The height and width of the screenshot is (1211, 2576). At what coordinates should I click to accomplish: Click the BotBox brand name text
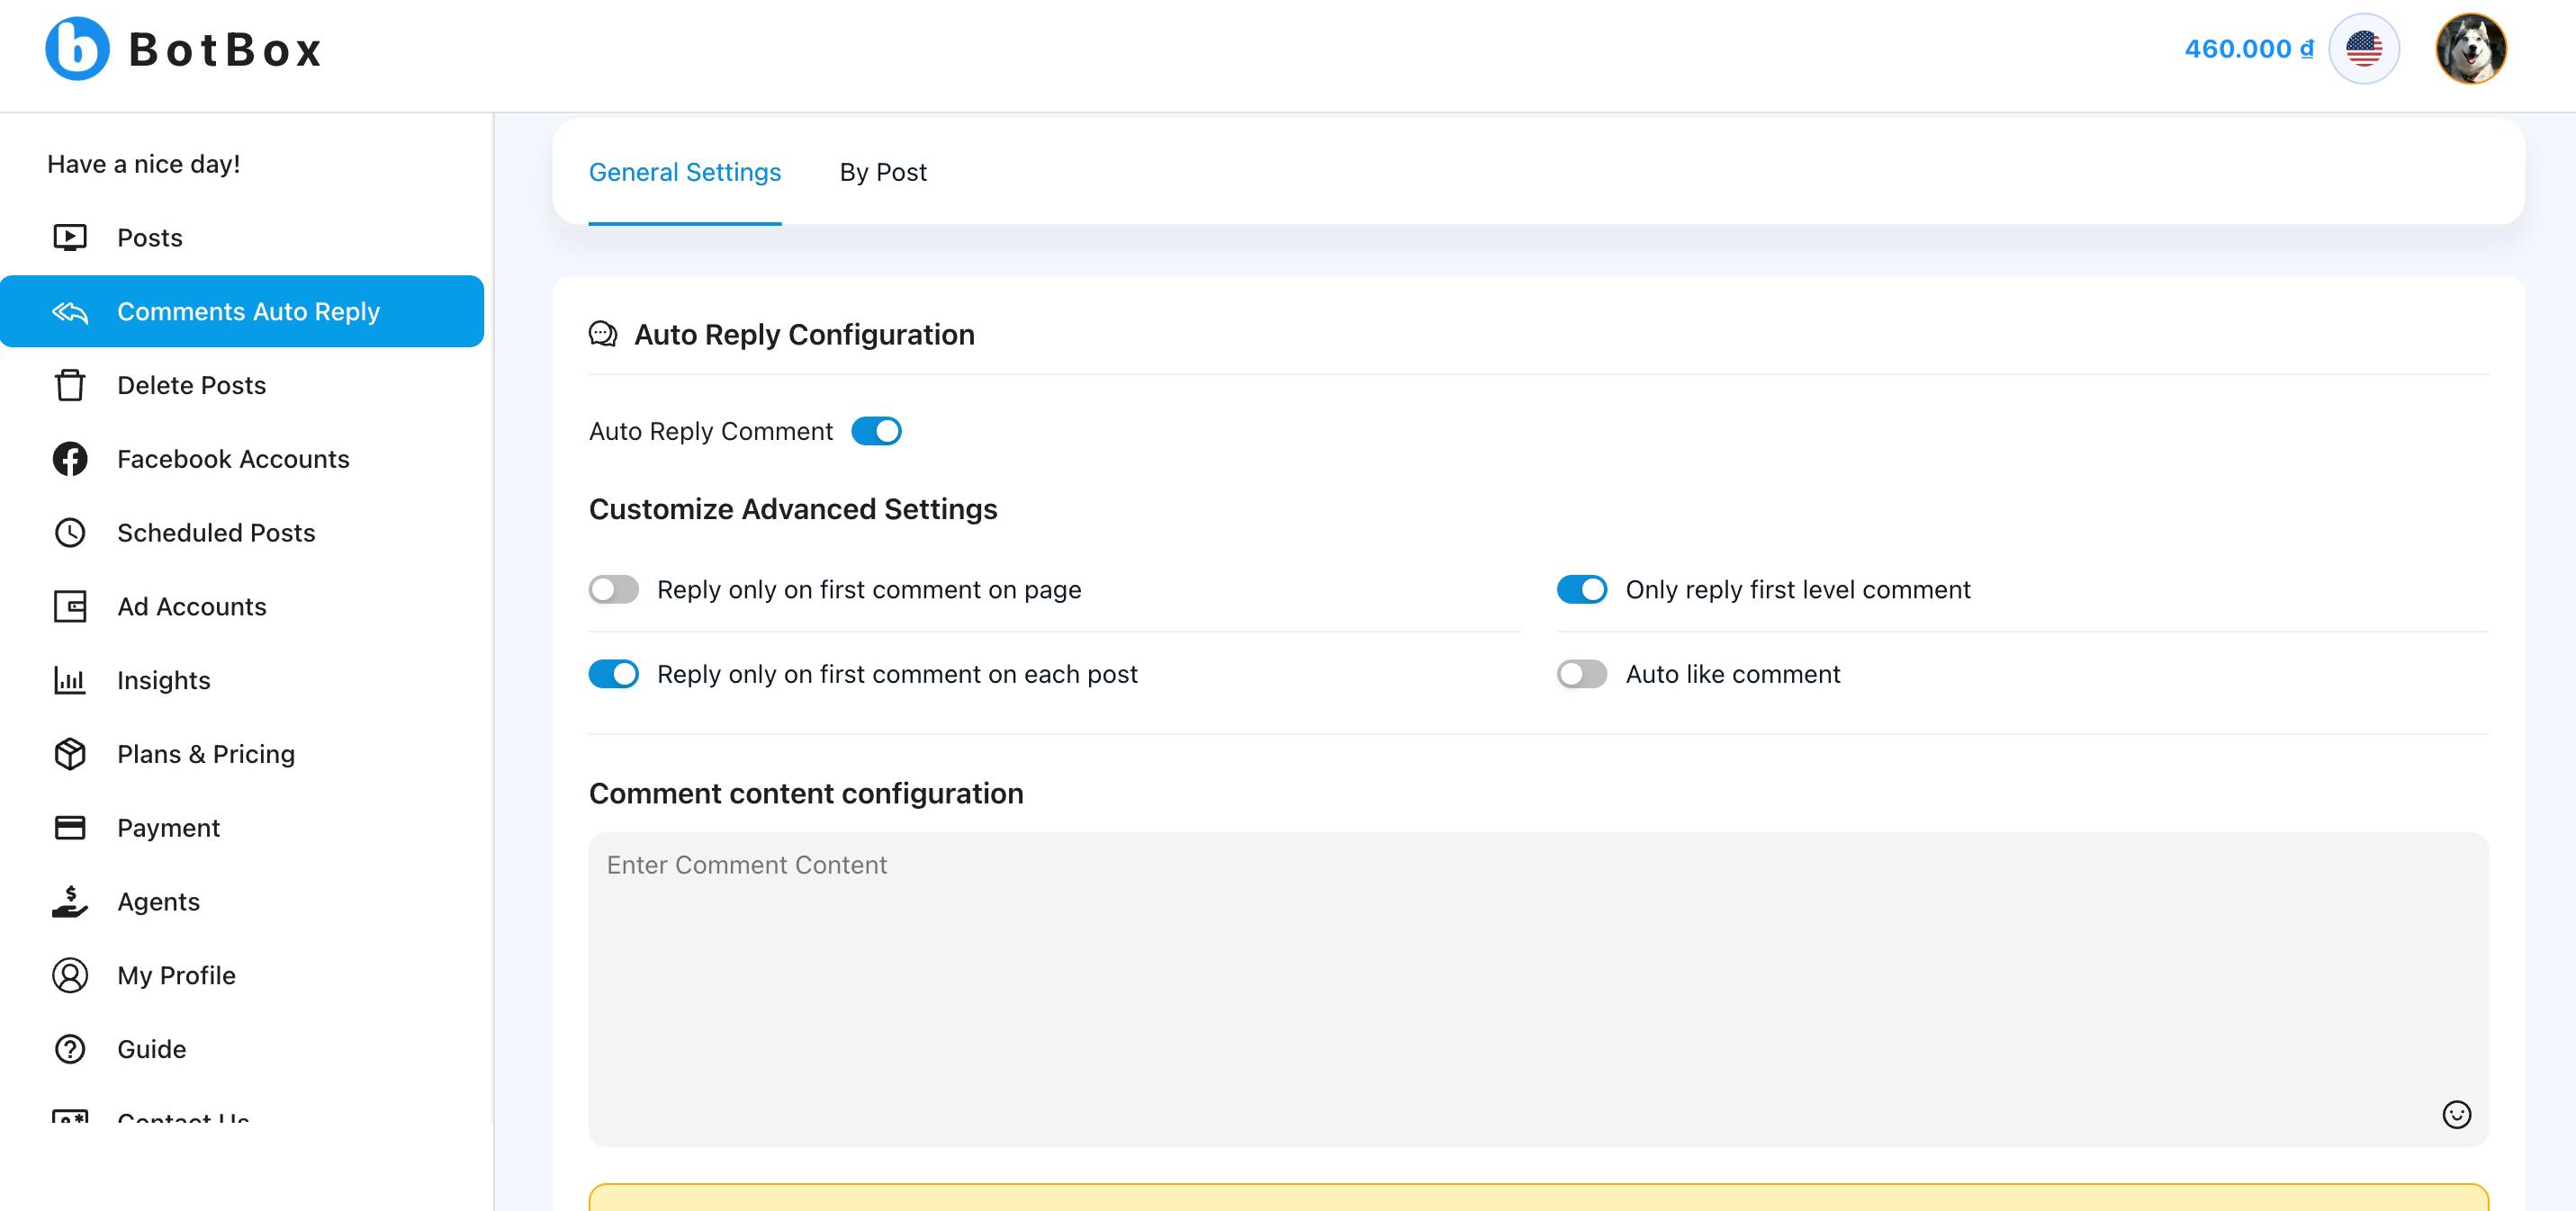pyautogui.click(x=226, y=49)
